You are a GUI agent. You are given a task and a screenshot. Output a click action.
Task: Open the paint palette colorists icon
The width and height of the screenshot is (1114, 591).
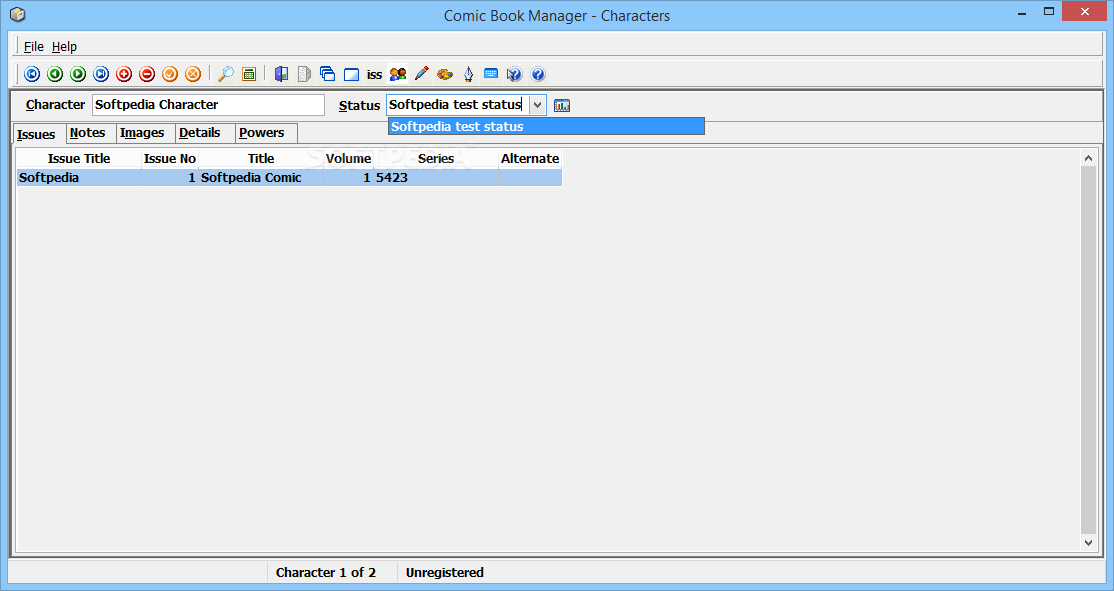tap(445, 74)
